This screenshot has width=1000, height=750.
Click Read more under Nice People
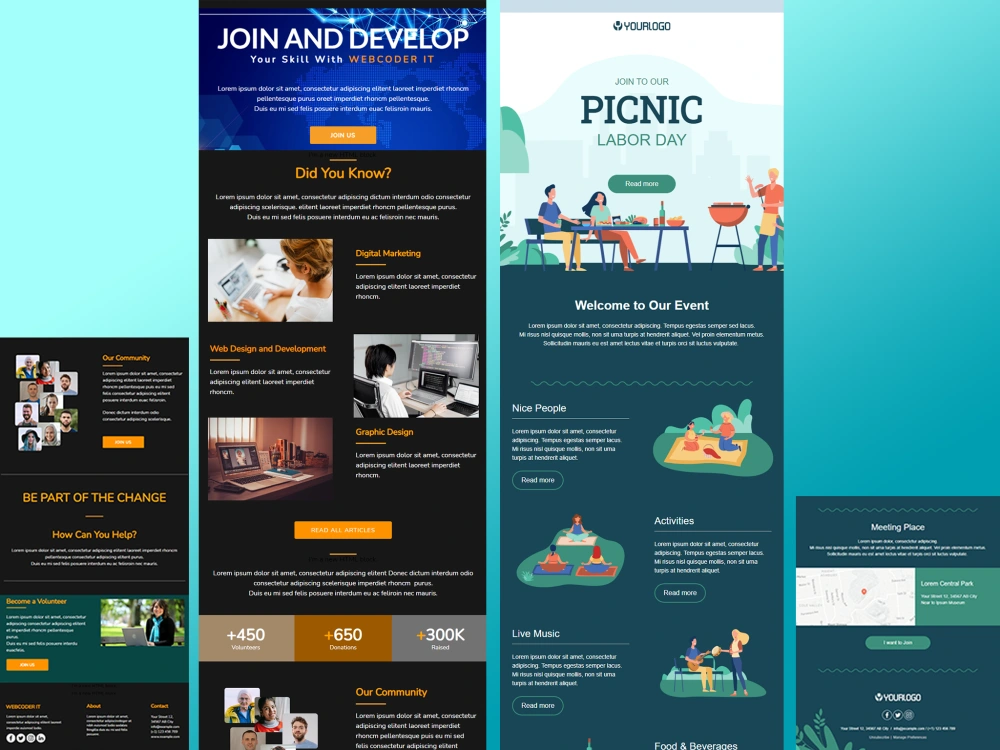tap(538, 480)
